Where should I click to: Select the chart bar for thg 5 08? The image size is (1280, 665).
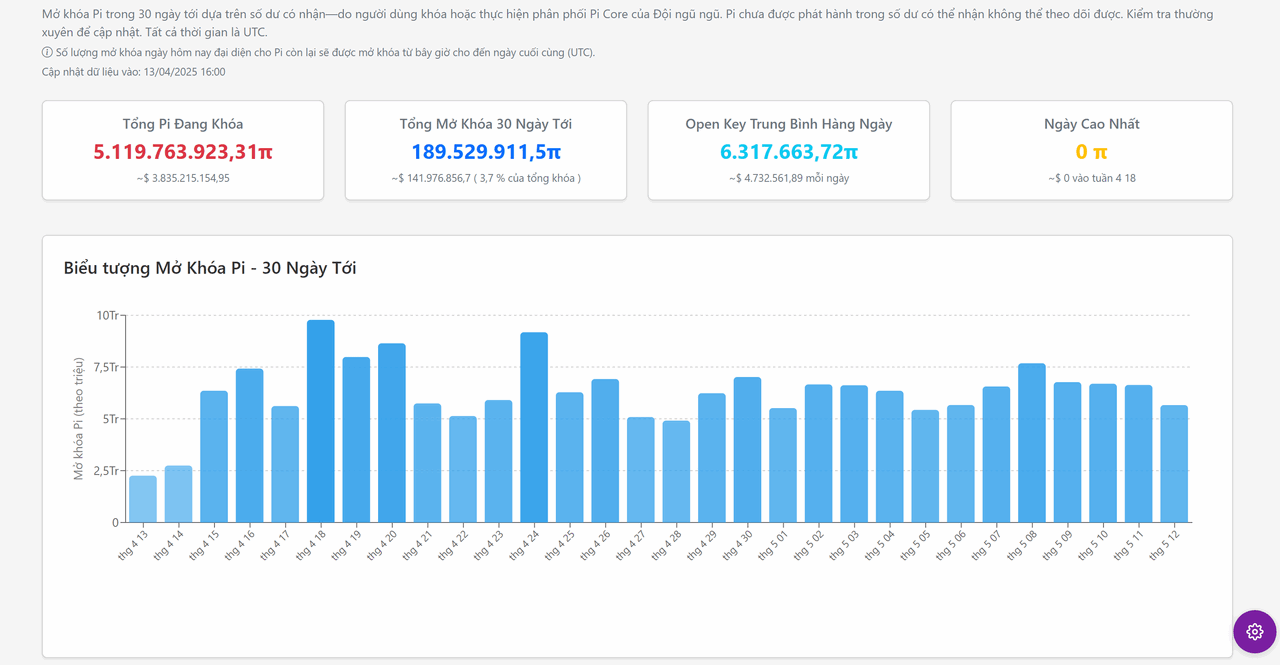[x=1032, y=443]
